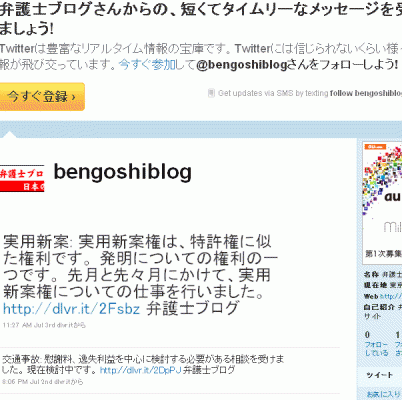Open the http://dlvr.it/2DpPJ link

[x=140, y=370]
